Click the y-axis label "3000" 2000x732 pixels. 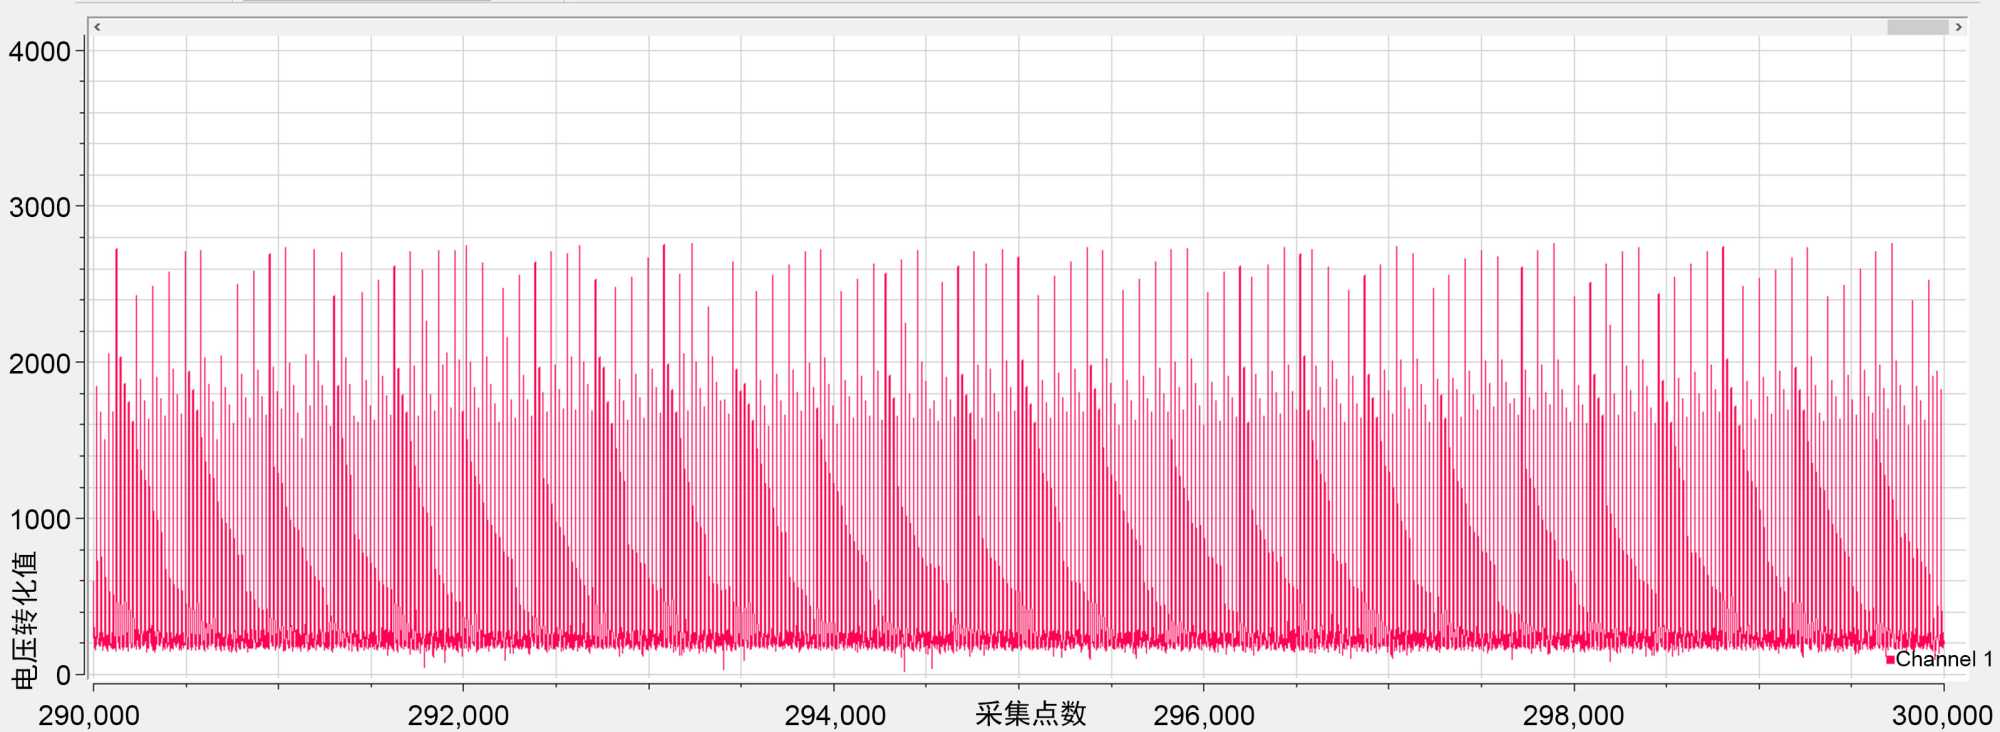pyautogui.click(x=40, y=207)
